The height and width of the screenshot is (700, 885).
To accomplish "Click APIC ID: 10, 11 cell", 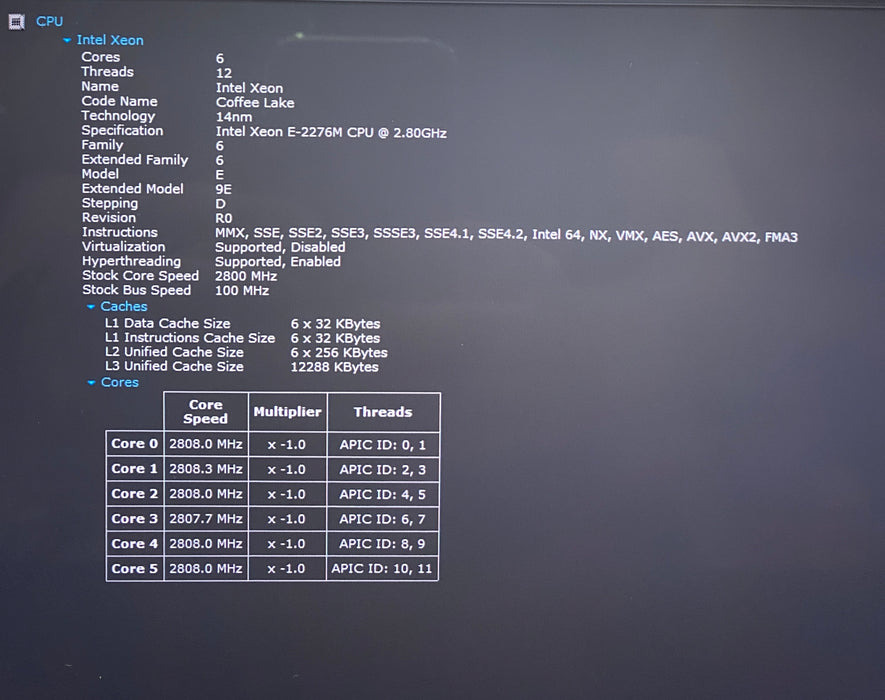I will [x=382, y=568].
